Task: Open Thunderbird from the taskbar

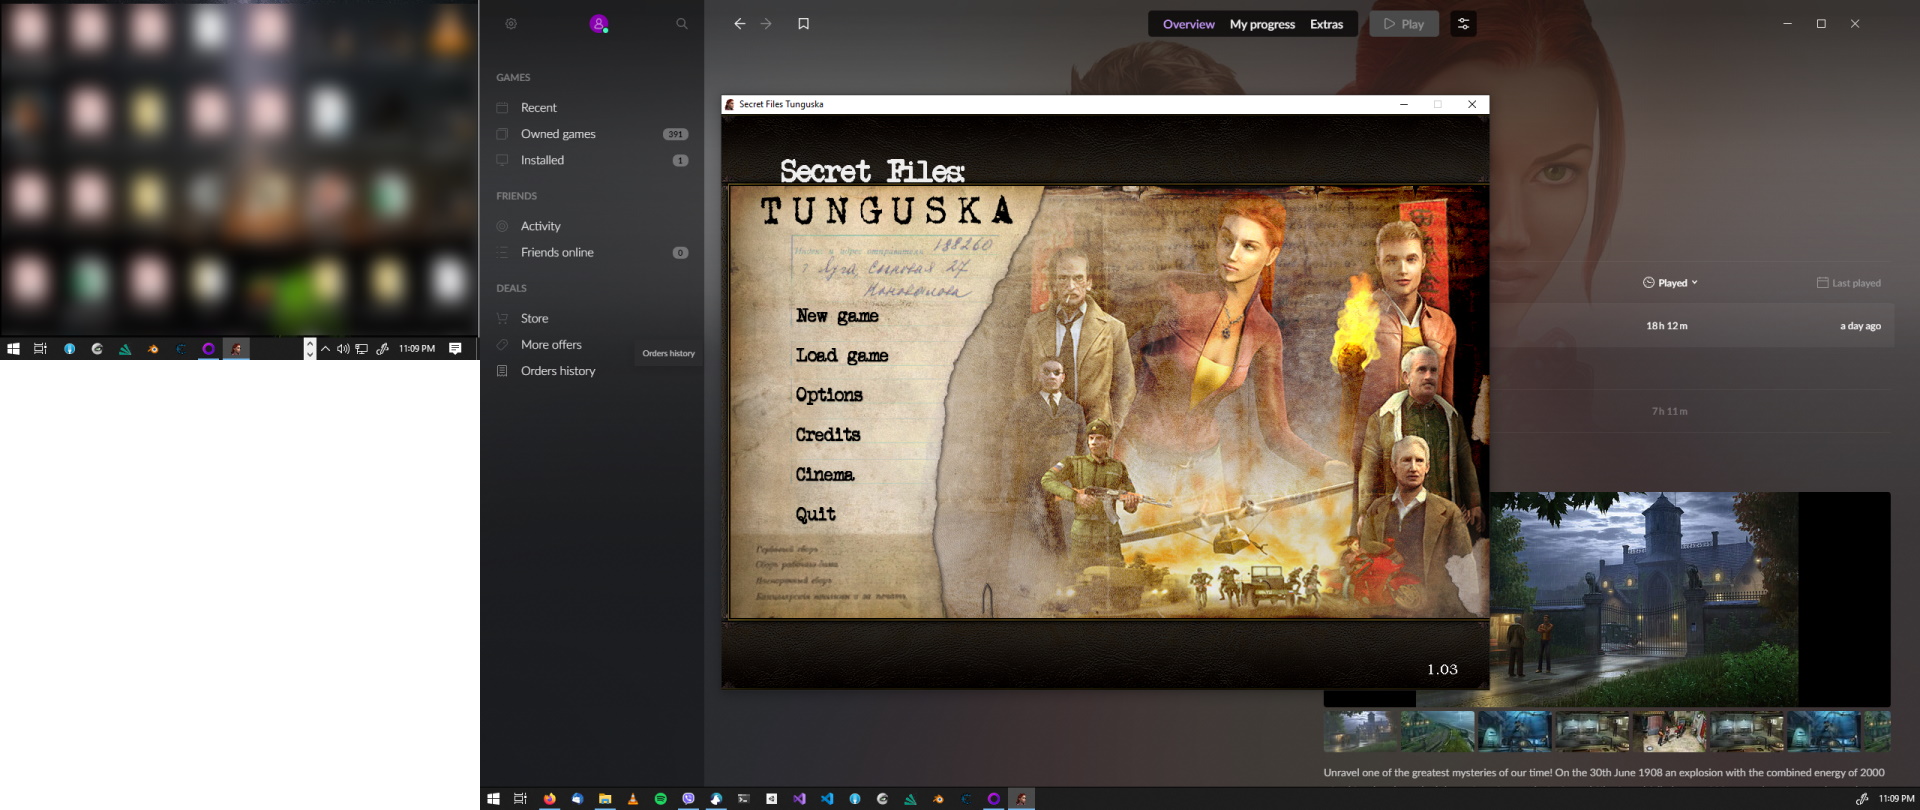Action: [577, 799]
